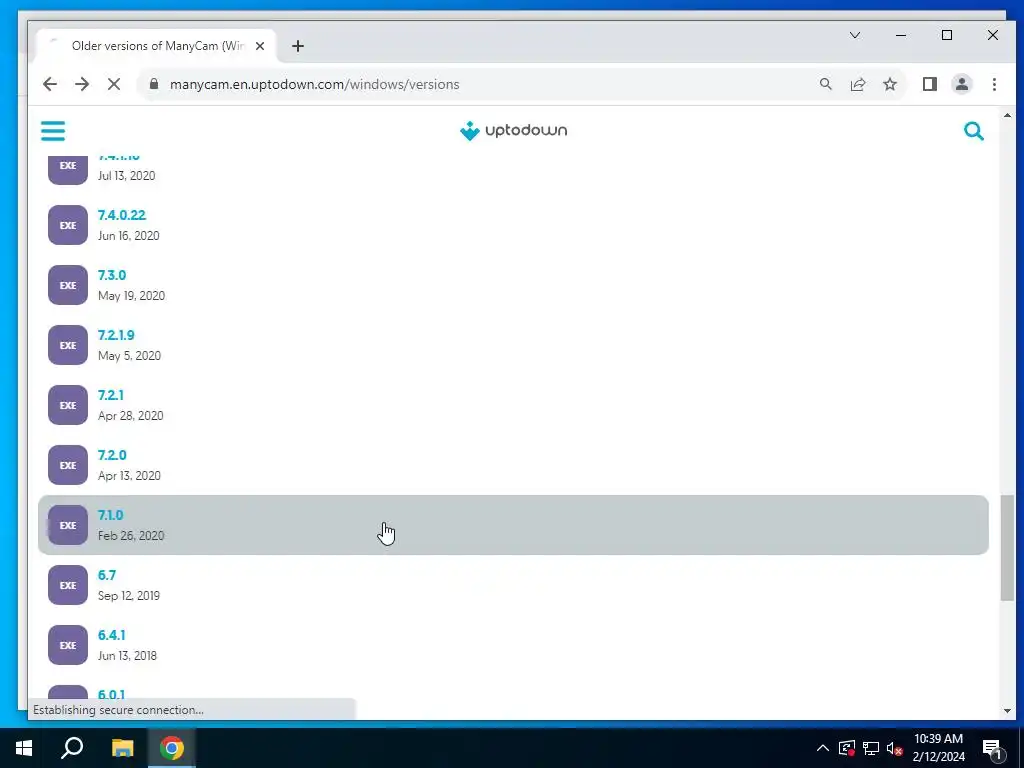
Task: Click the Chrome taskbar icon
Action: coord(172,748)
